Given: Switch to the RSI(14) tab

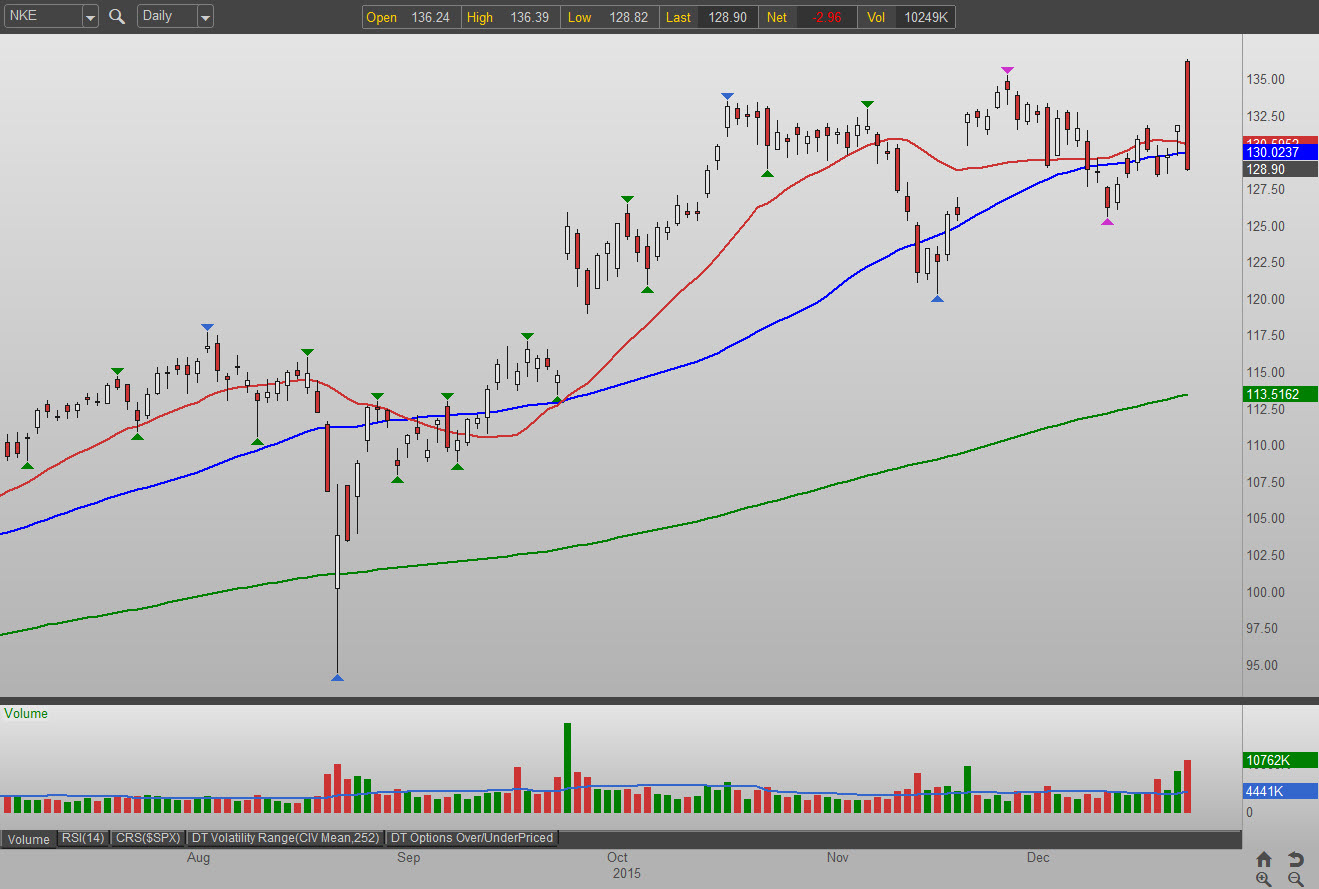Looking at the screenshot, I should point(82,838).
